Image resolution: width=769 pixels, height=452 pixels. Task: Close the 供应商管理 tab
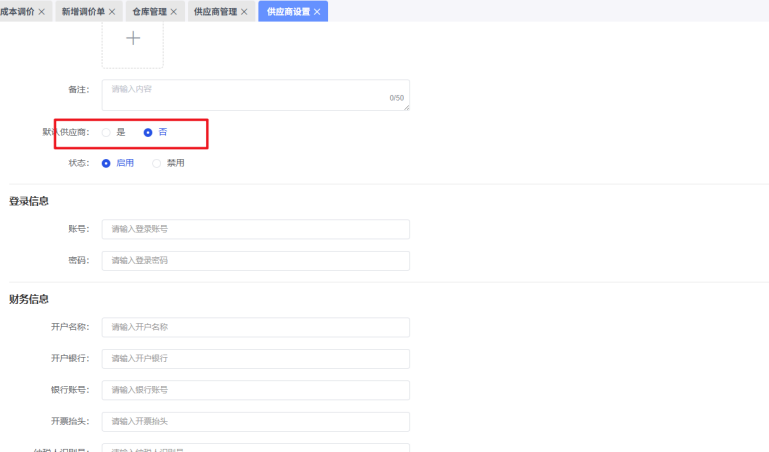point(244,12)
